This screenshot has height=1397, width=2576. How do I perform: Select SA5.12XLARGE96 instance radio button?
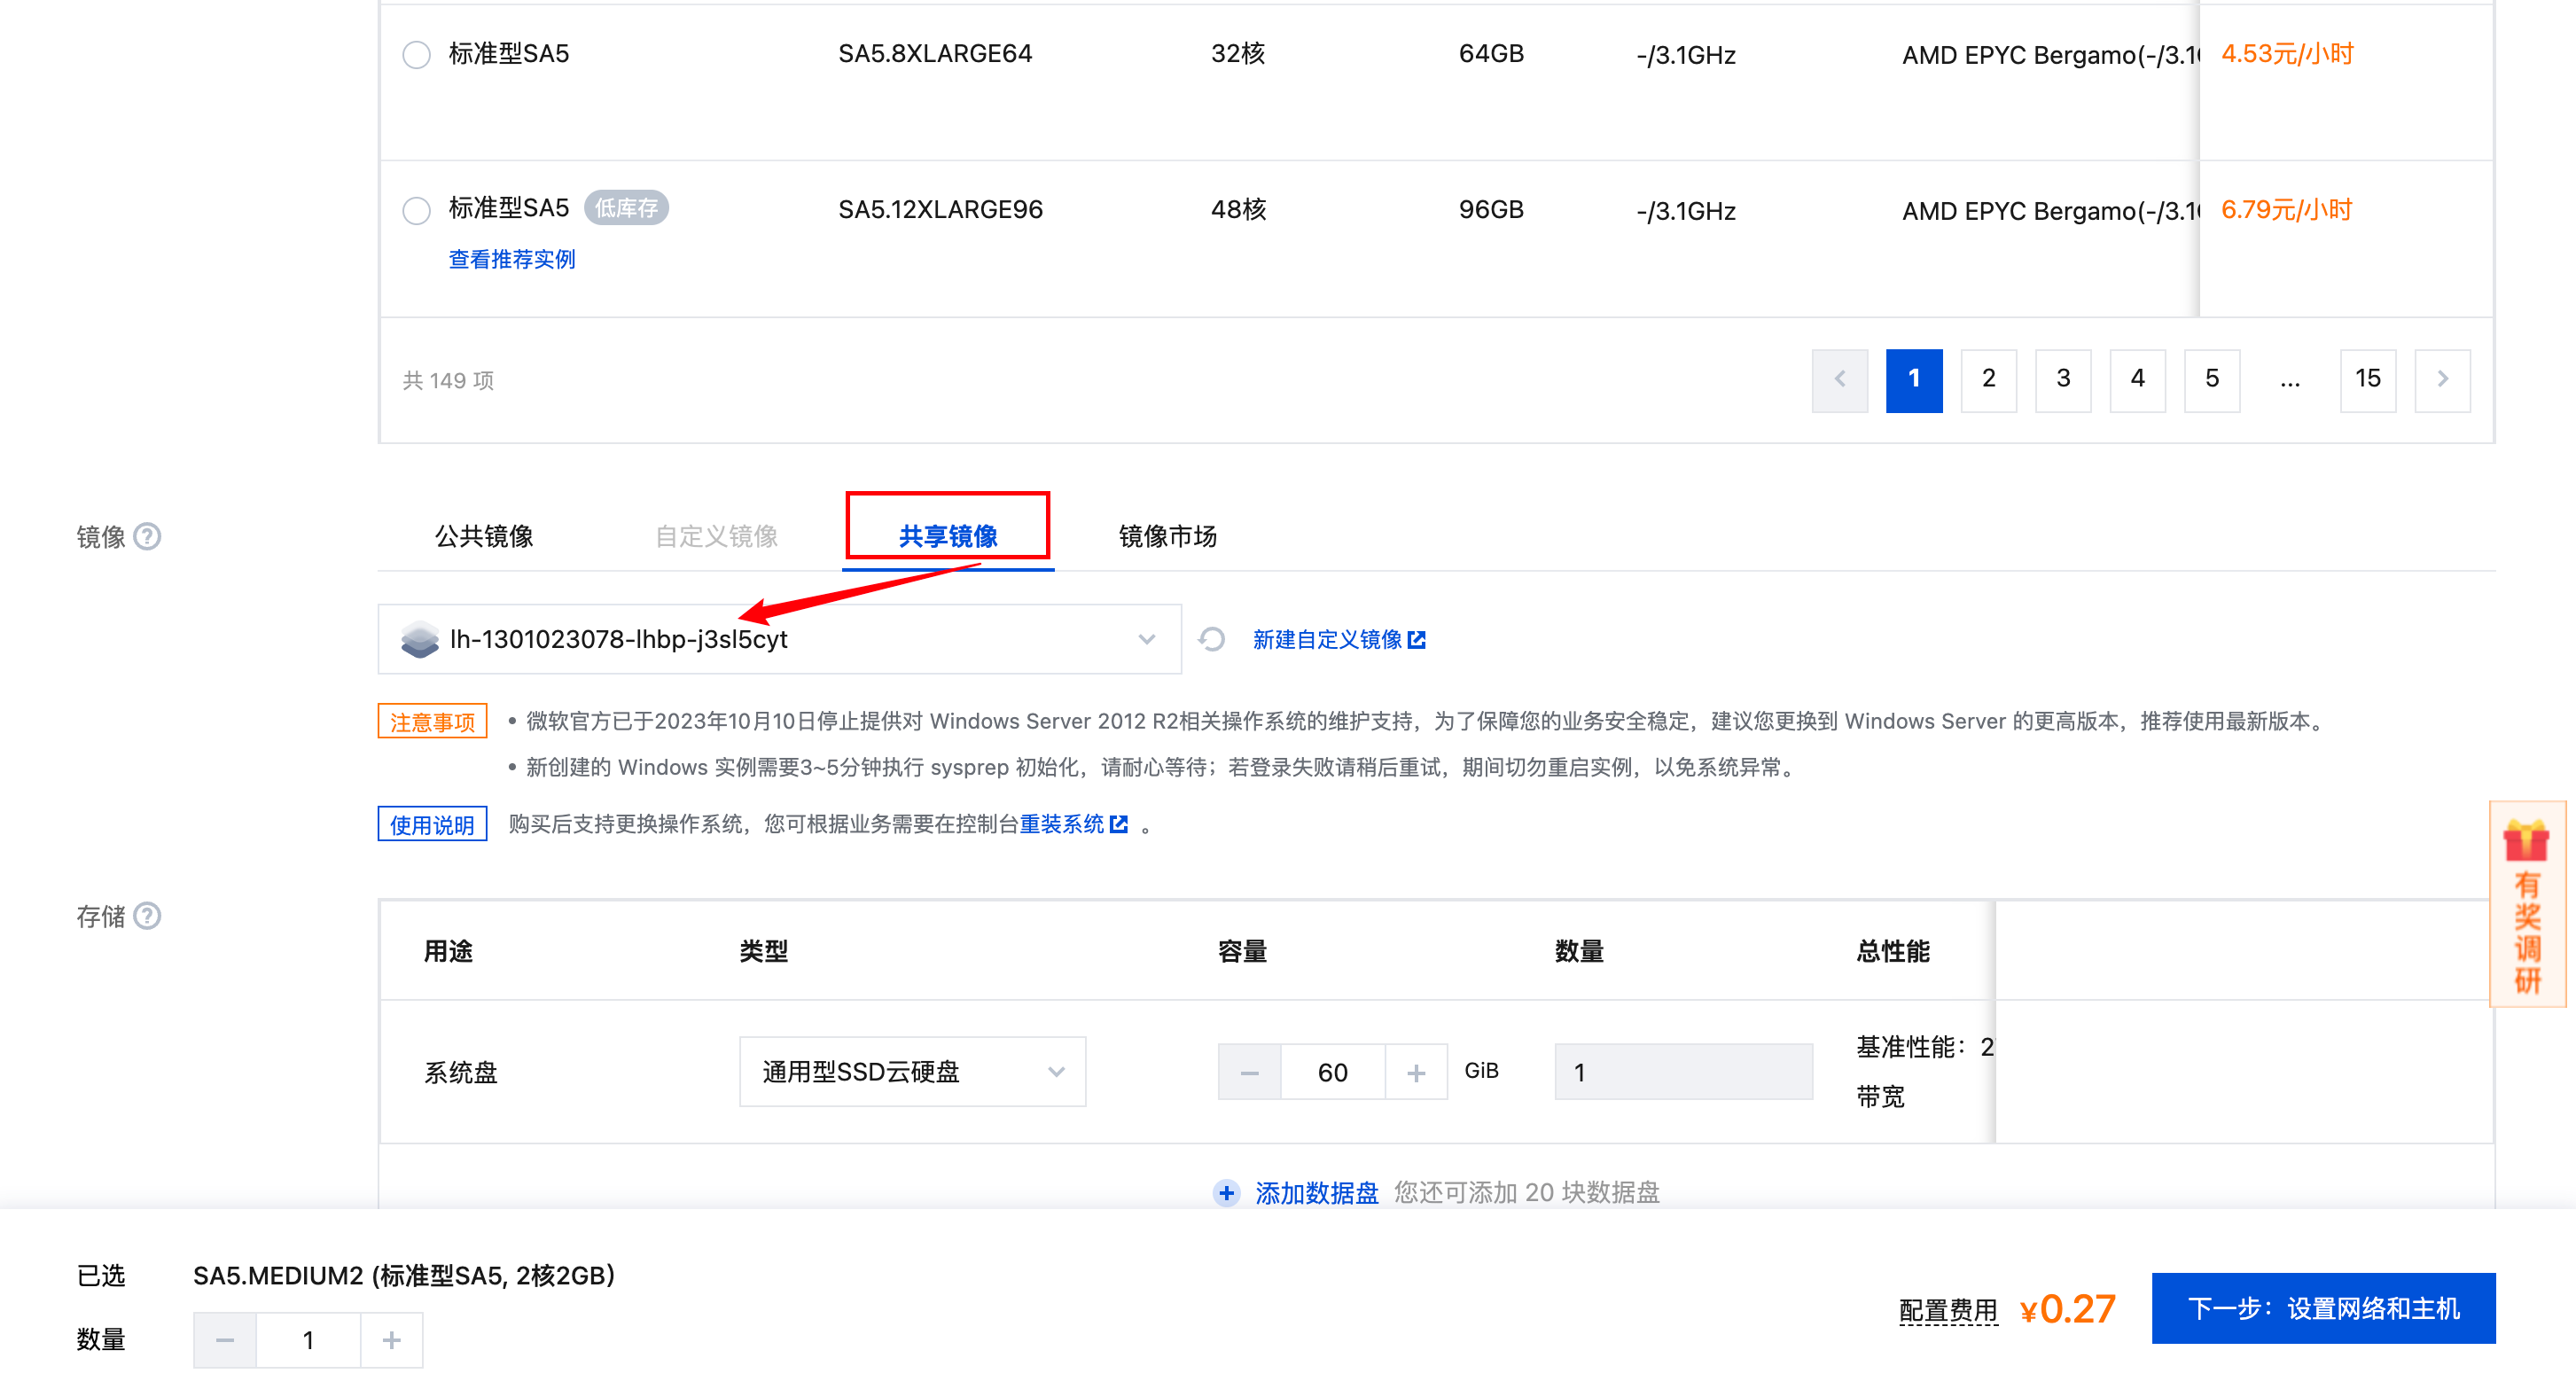416,210
